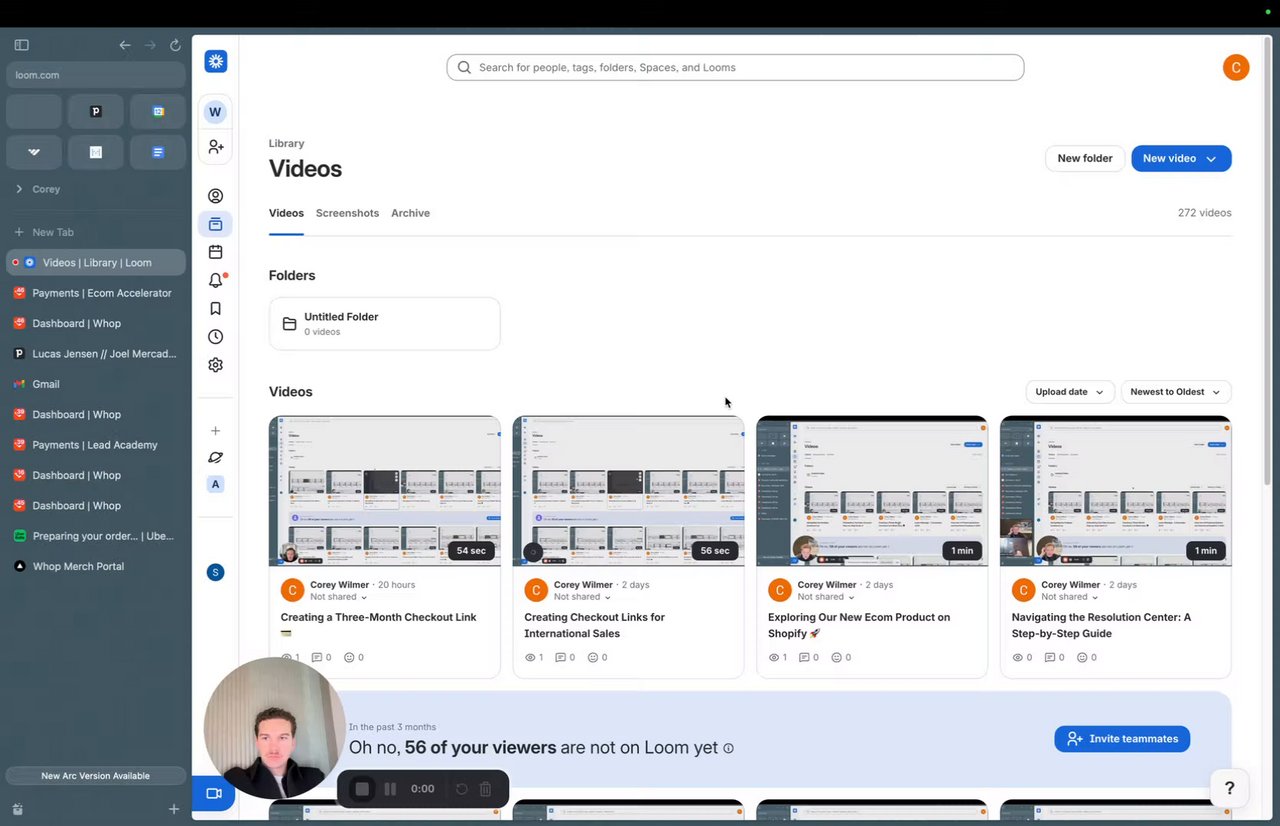Click the Loom logo in the sidebar
The width and height of the screenshot is (1280, 826).
coord(216,61)
